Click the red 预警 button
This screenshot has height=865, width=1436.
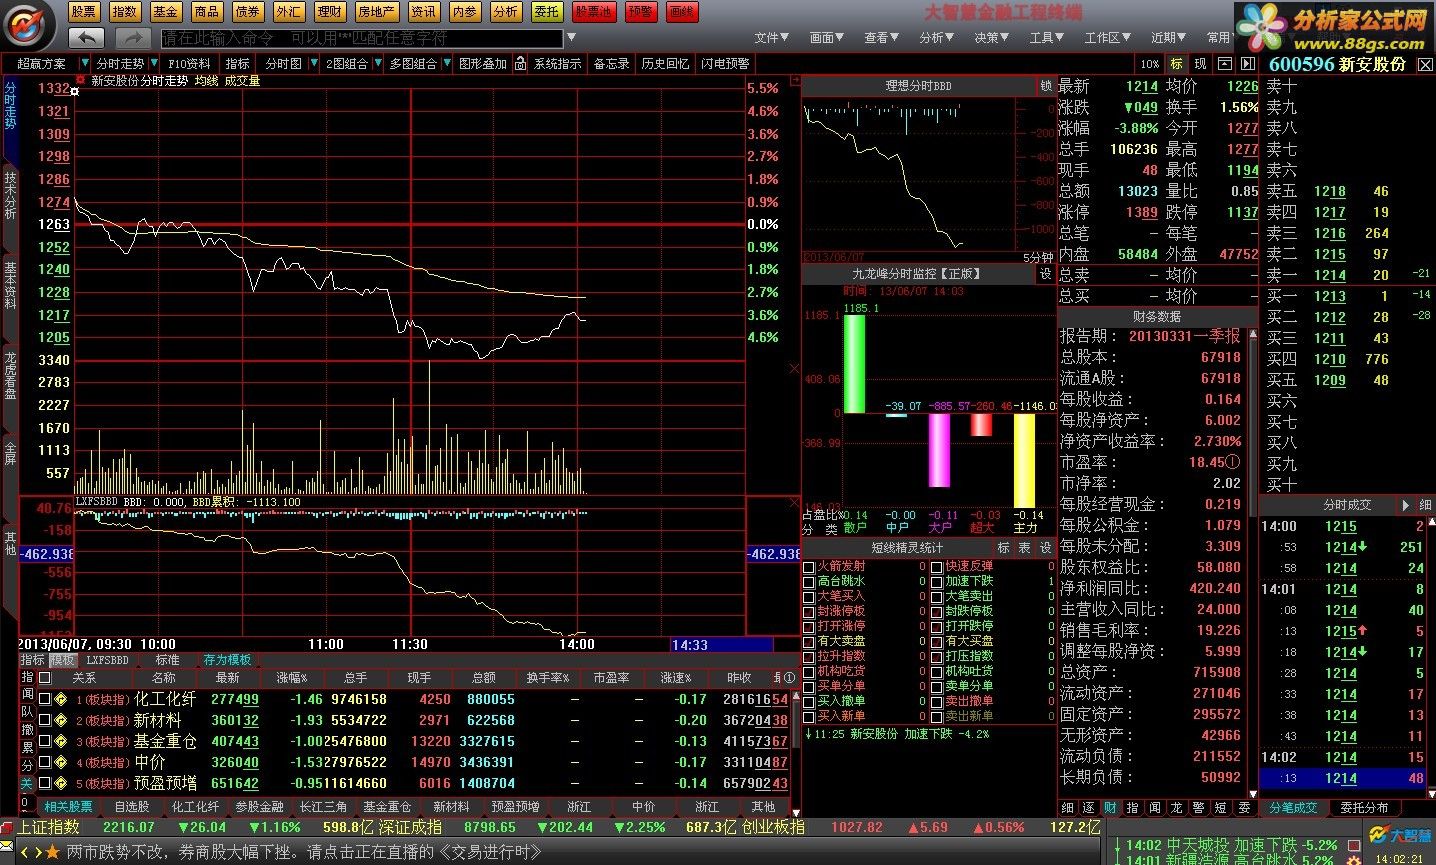(x=640, y=12)
